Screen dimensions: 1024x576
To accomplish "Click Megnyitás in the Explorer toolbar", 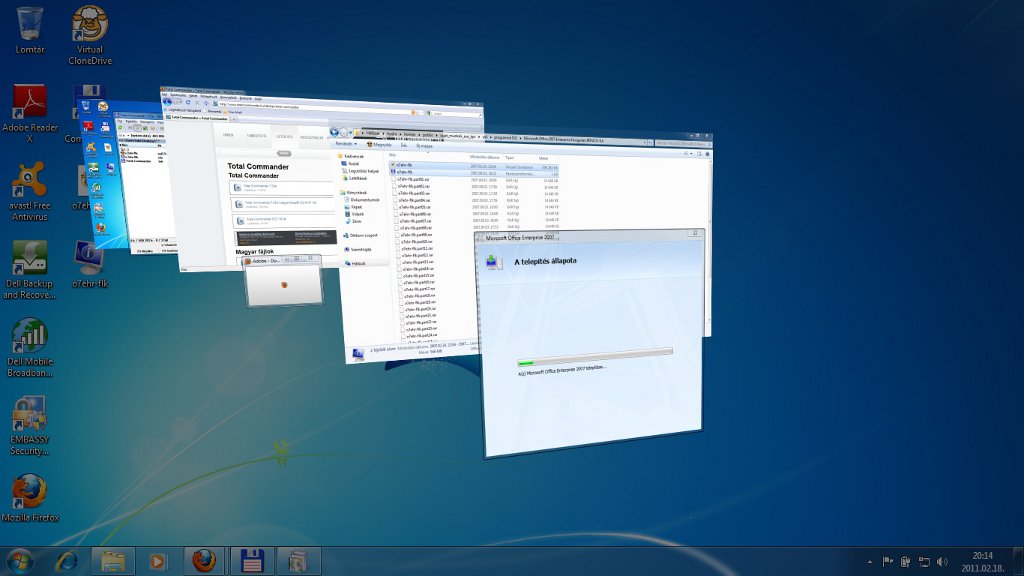I will click(380, 144).
